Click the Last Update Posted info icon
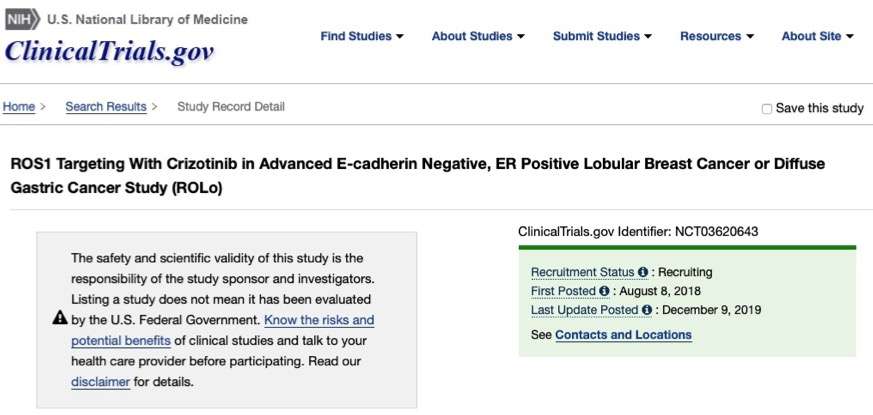Viewport: 873px width, 415px height. coord(647,310)
